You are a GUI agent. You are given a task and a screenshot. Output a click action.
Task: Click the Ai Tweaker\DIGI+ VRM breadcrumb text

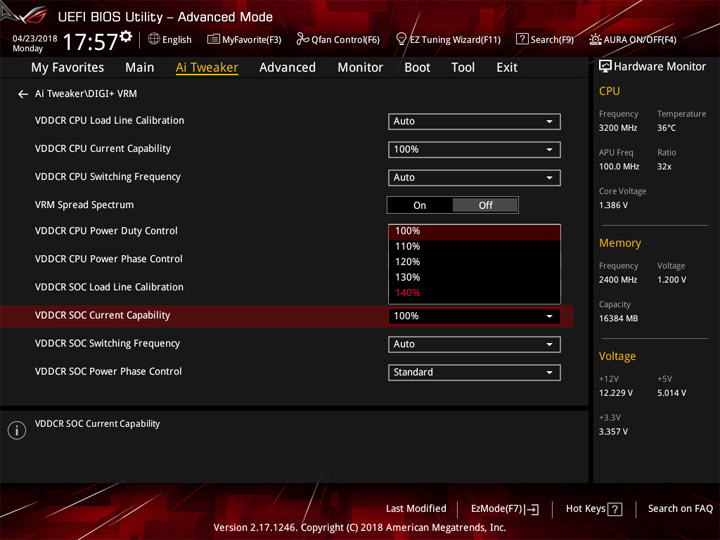[86, 94]
